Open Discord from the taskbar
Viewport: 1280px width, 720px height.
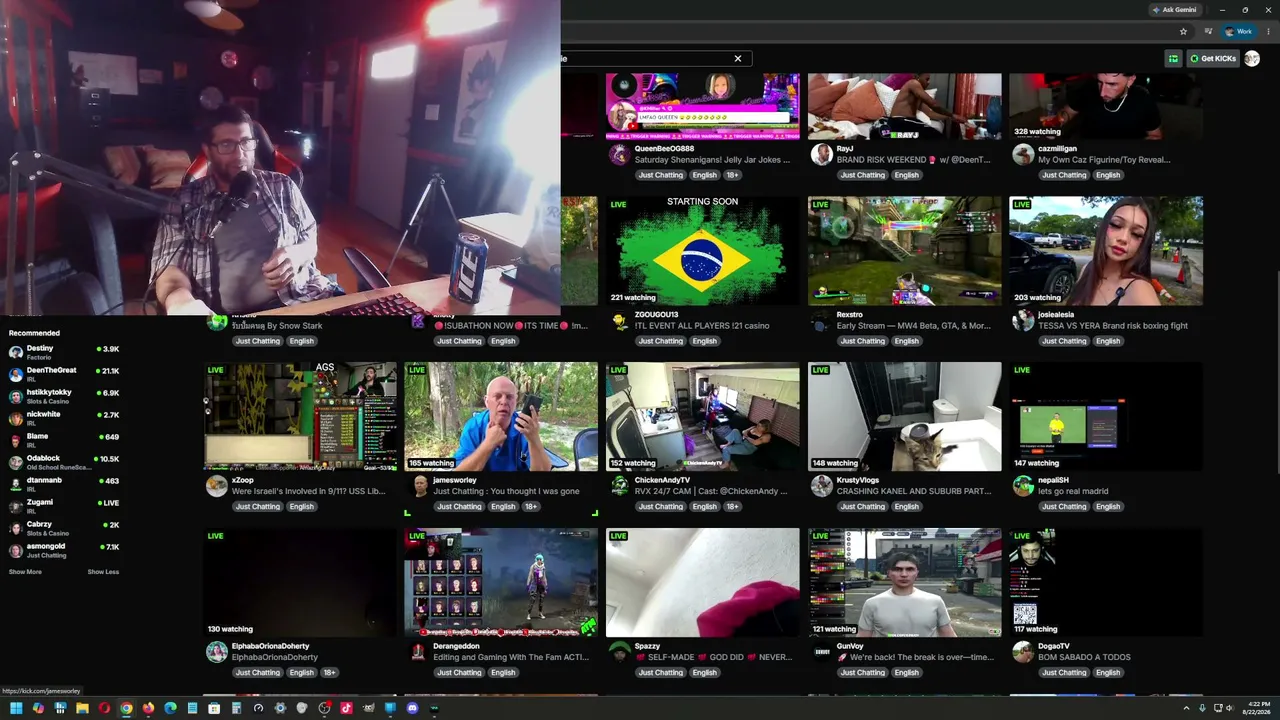coord(412,708)
